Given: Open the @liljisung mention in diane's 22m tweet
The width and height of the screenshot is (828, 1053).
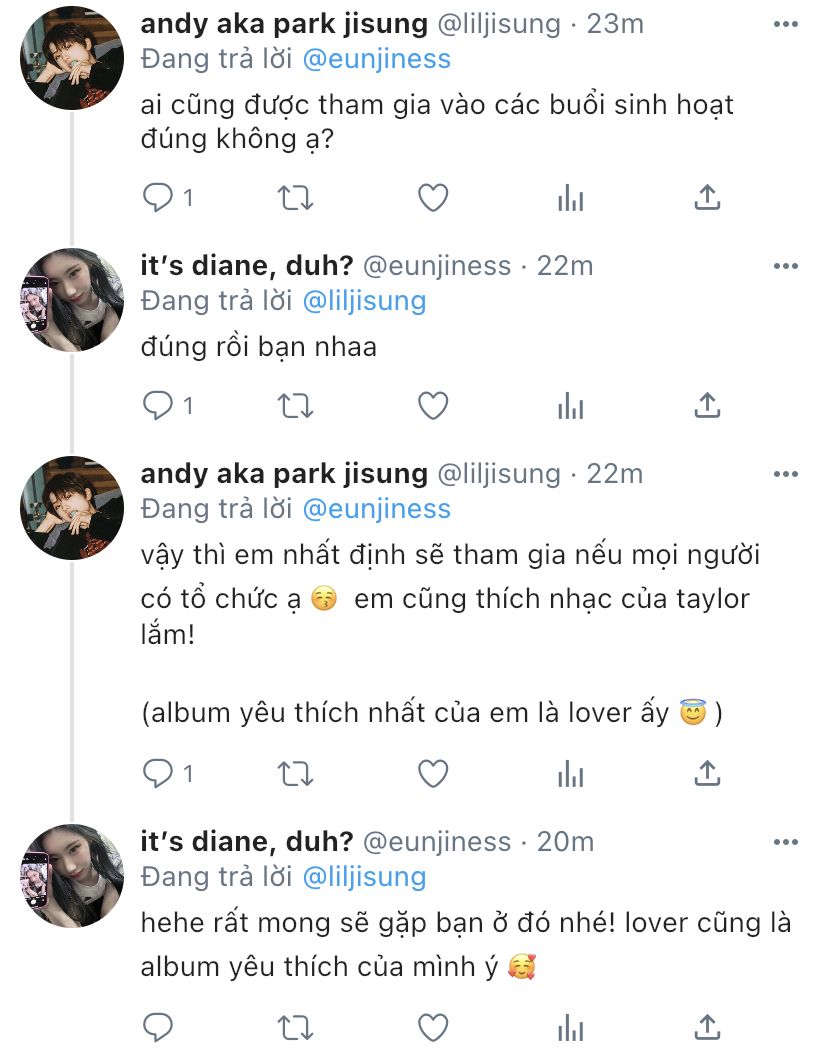Looking at the screenshot, I should click(365, 301).
